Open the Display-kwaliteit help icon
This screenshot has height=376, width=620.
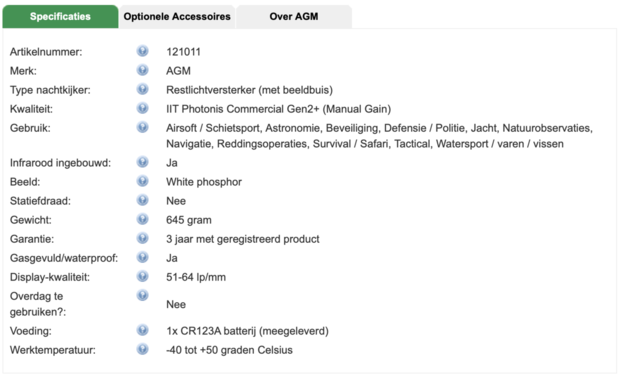tap(142, 276)
